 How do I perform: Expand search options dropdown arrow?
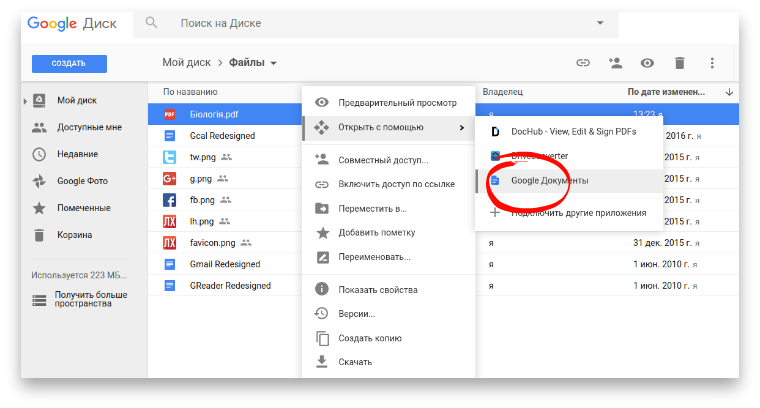(x=600, y=22)
